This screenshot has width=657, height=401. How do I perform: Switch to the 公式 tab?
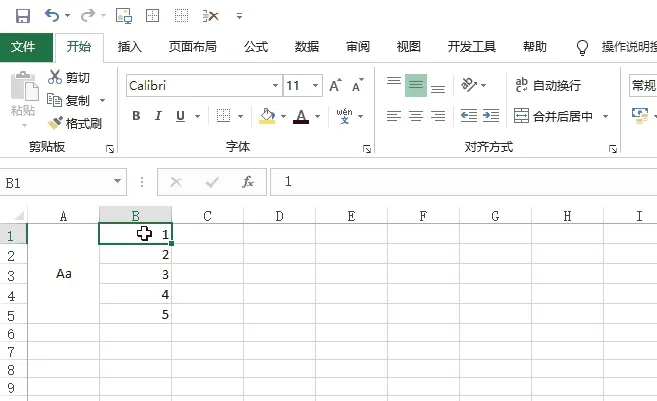click(x=256, y=47)
